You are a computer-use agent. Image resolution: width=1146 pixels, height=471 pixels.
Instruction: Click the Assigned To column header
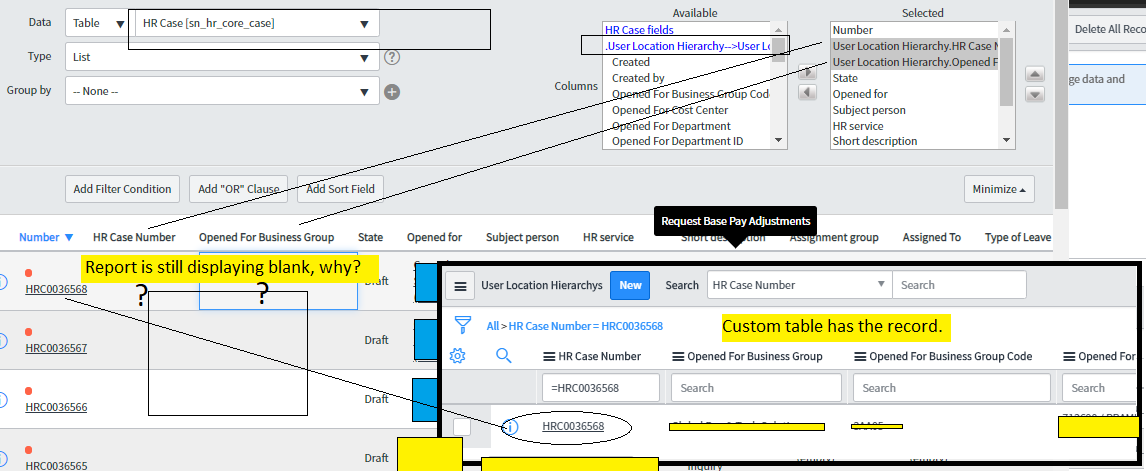pyautogui.click(x=932, y=237)
